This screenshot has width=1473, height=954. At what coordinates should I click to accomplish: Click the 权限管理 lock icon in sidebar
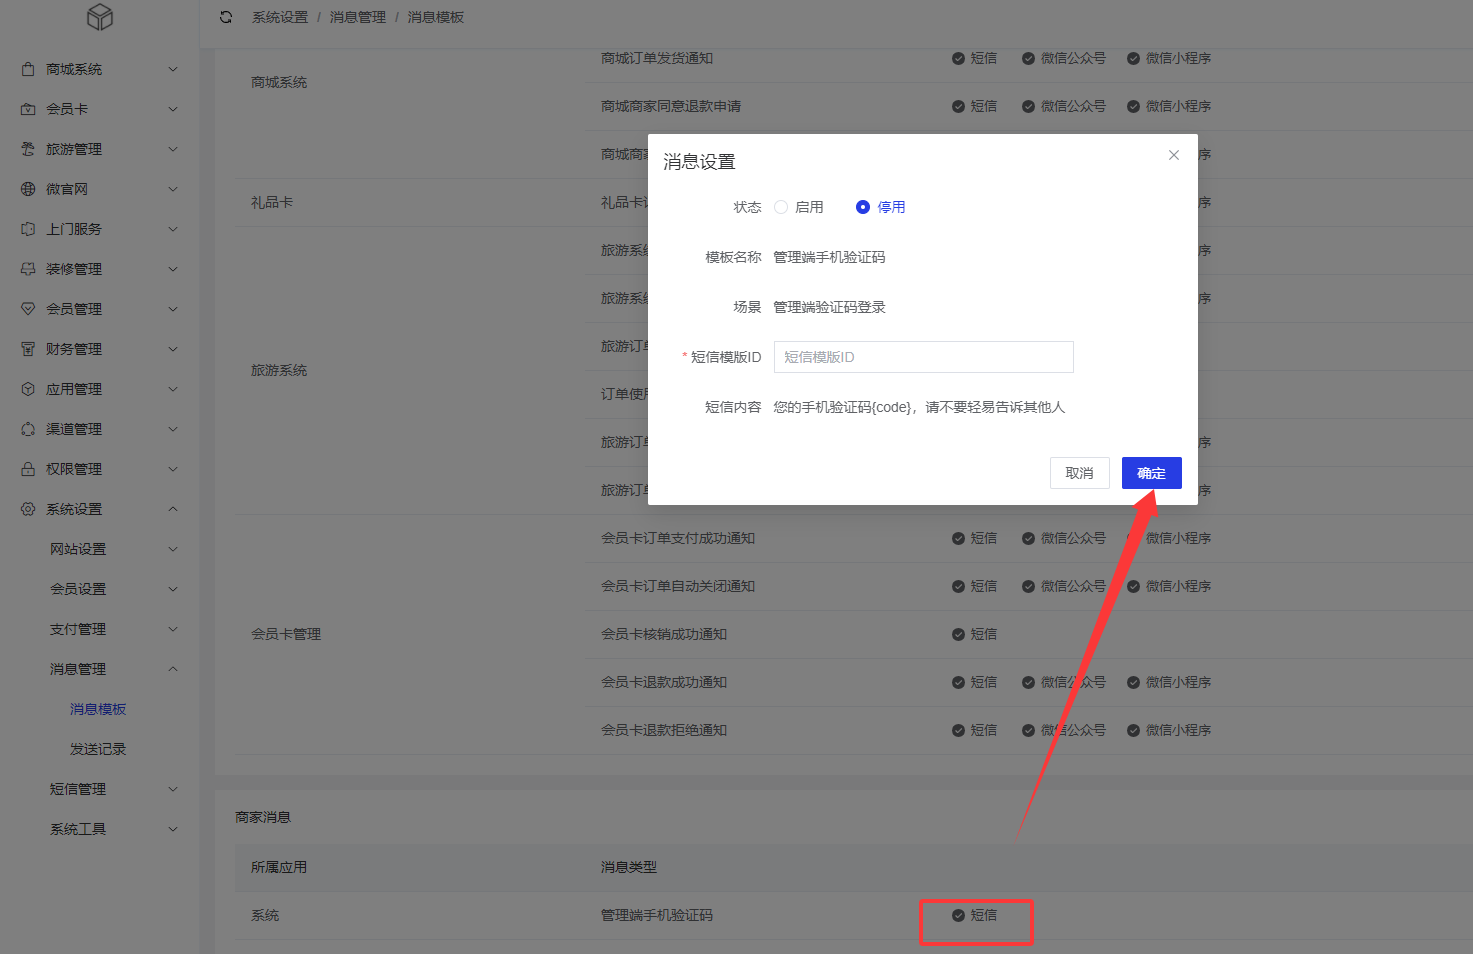click(x=28, y=469)
